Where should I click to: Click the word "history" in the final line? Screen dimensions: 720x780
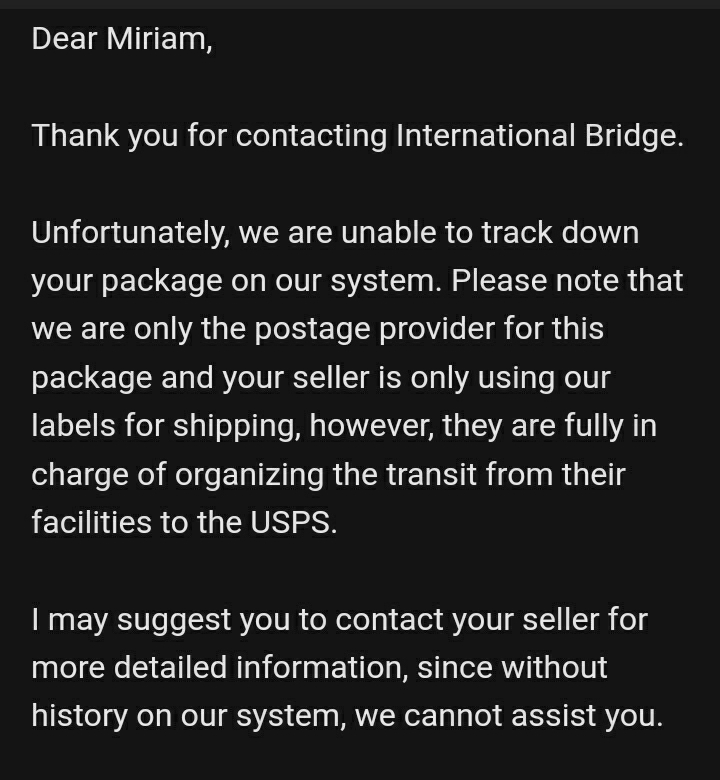click(x=79, y=715)
